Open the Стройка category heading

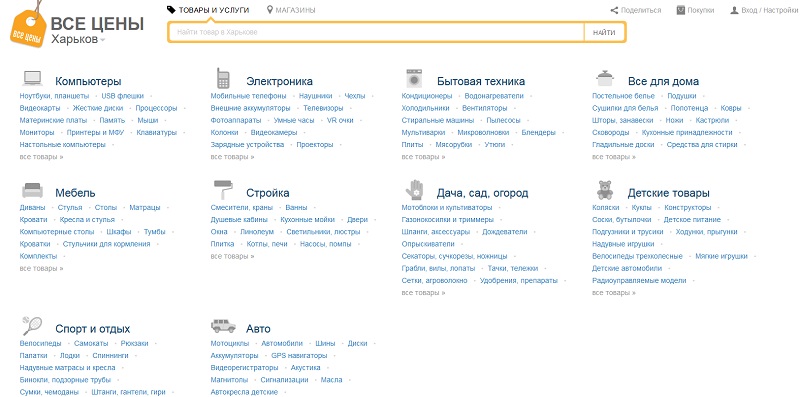268,193
